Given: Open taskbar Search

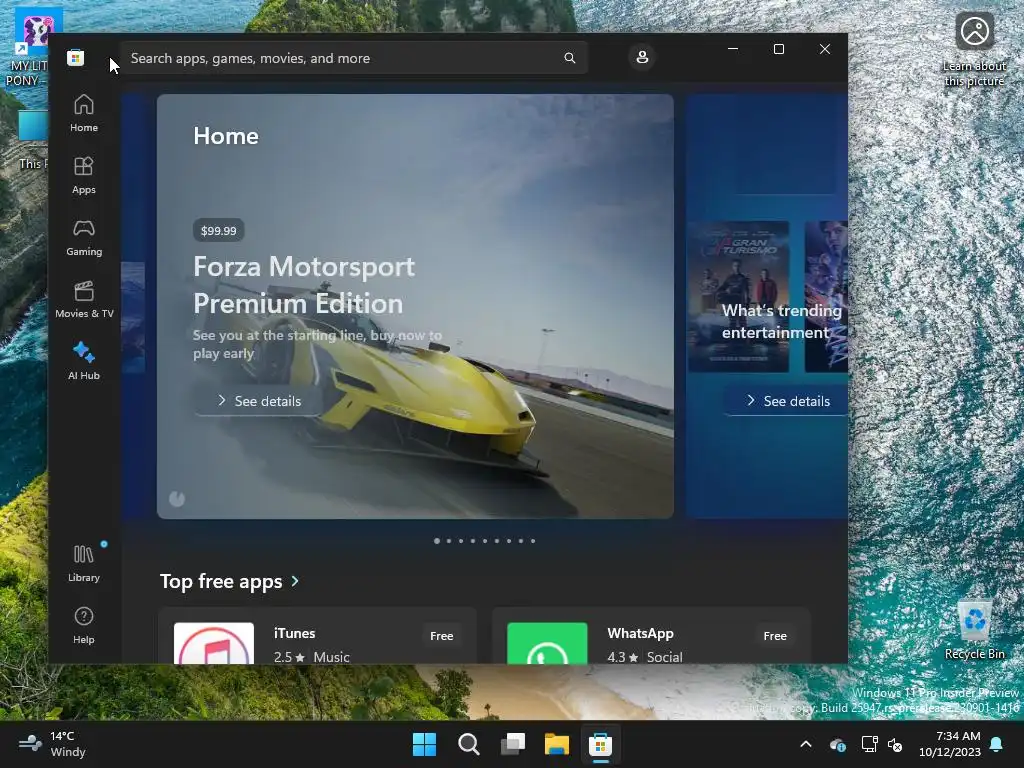Looking at the screenshot, I should [468, 744].
